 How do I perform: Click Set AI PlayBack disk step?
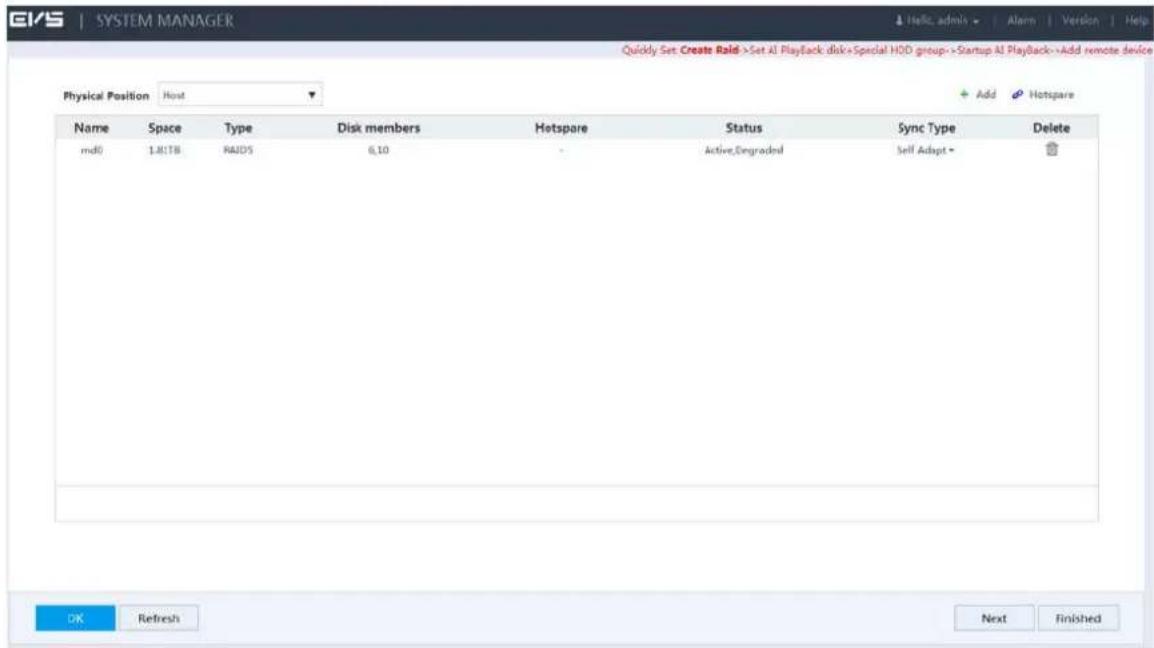pos(798,50)
